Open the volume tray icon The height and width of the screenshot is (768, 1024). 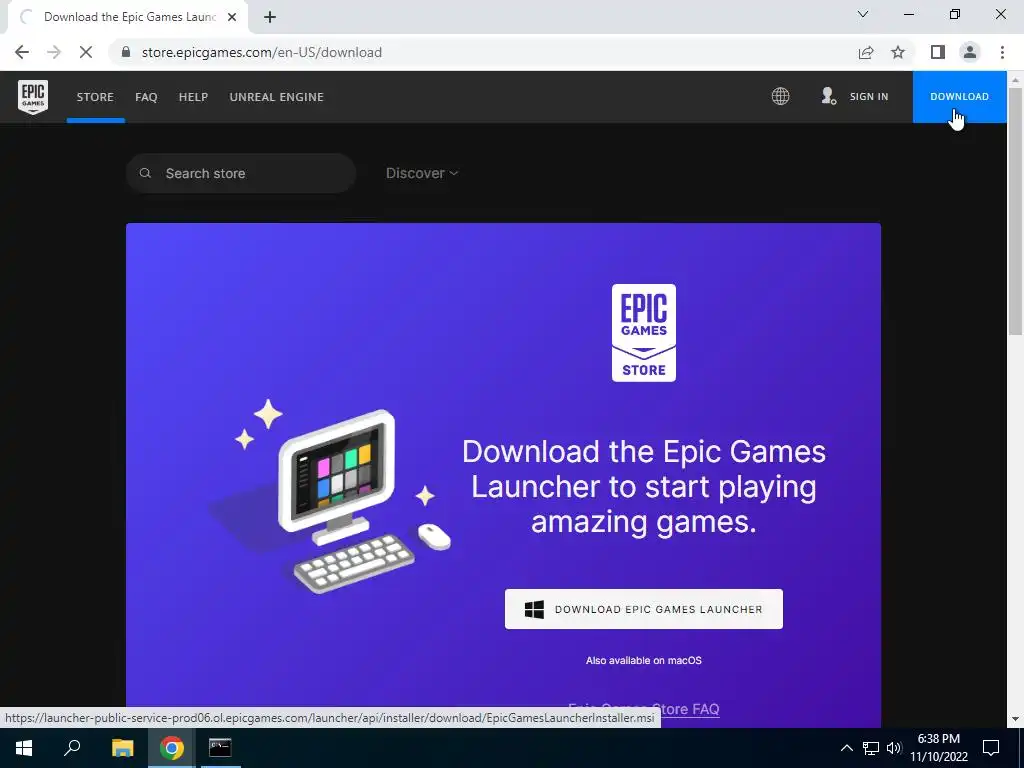(x=894, y=748)
